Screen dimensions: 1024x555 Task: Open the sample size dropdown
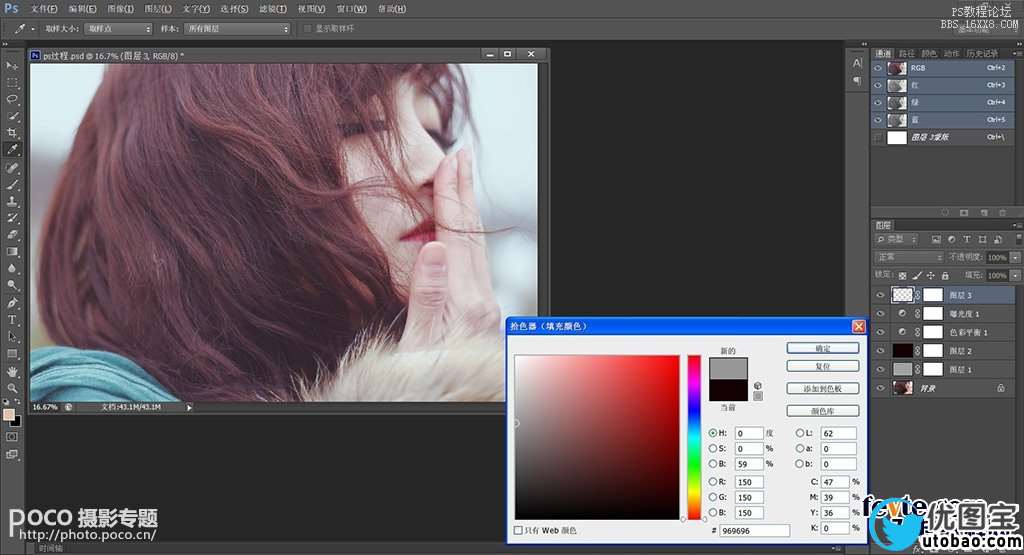tap(118, 29)
